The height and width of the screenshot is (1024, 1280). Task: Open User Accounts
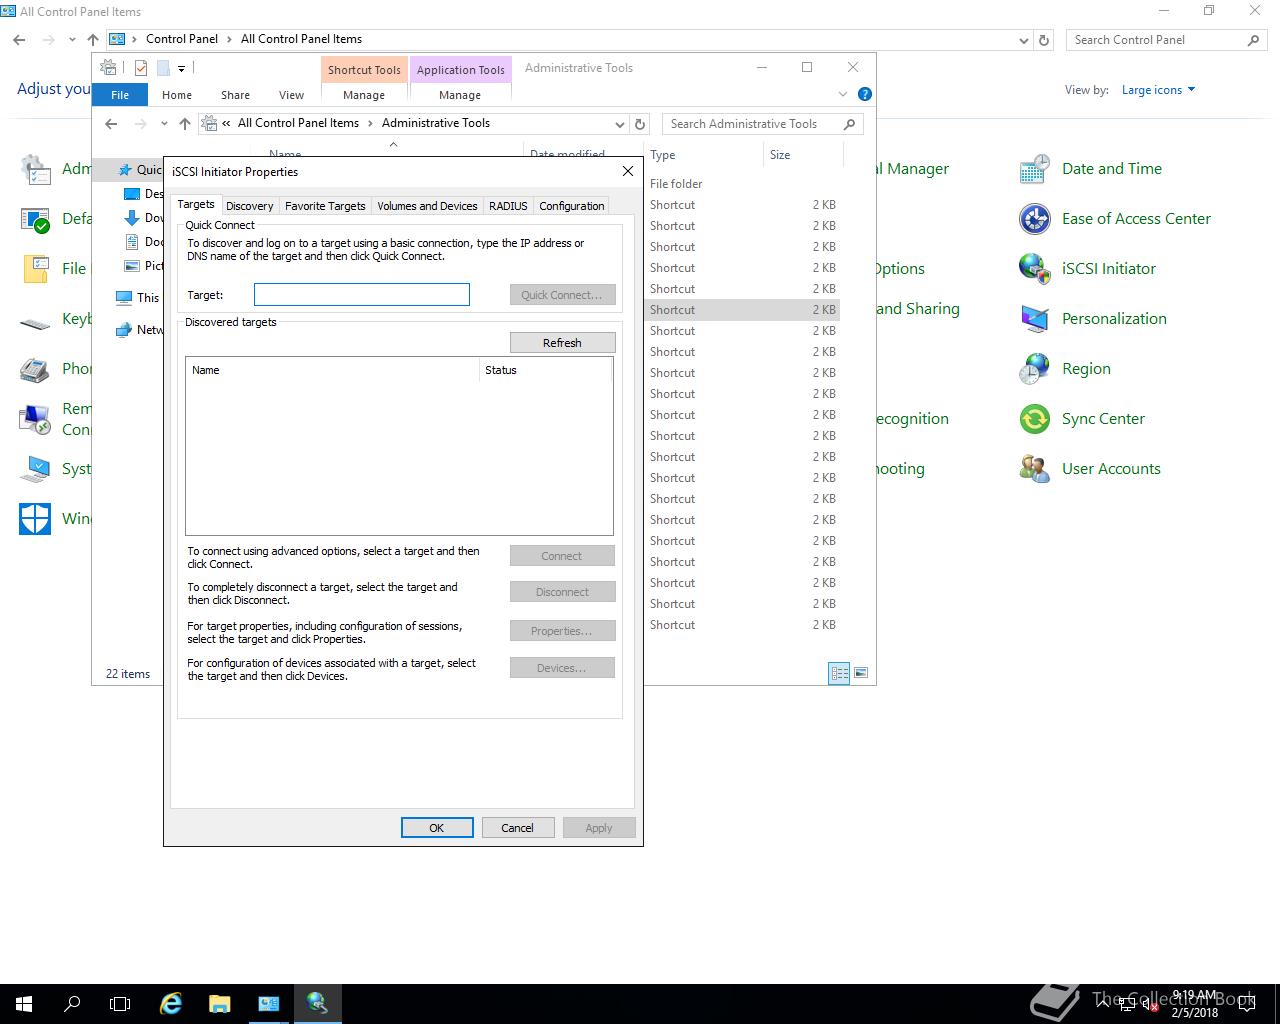point(1089,468)
